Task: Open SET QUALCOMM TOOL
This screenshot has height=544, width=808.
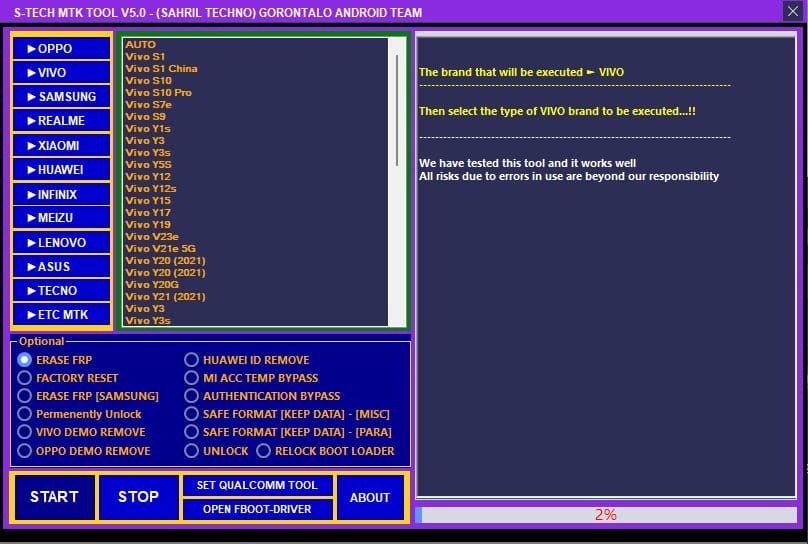Action: pyautogui.click(x=257, y=485)
